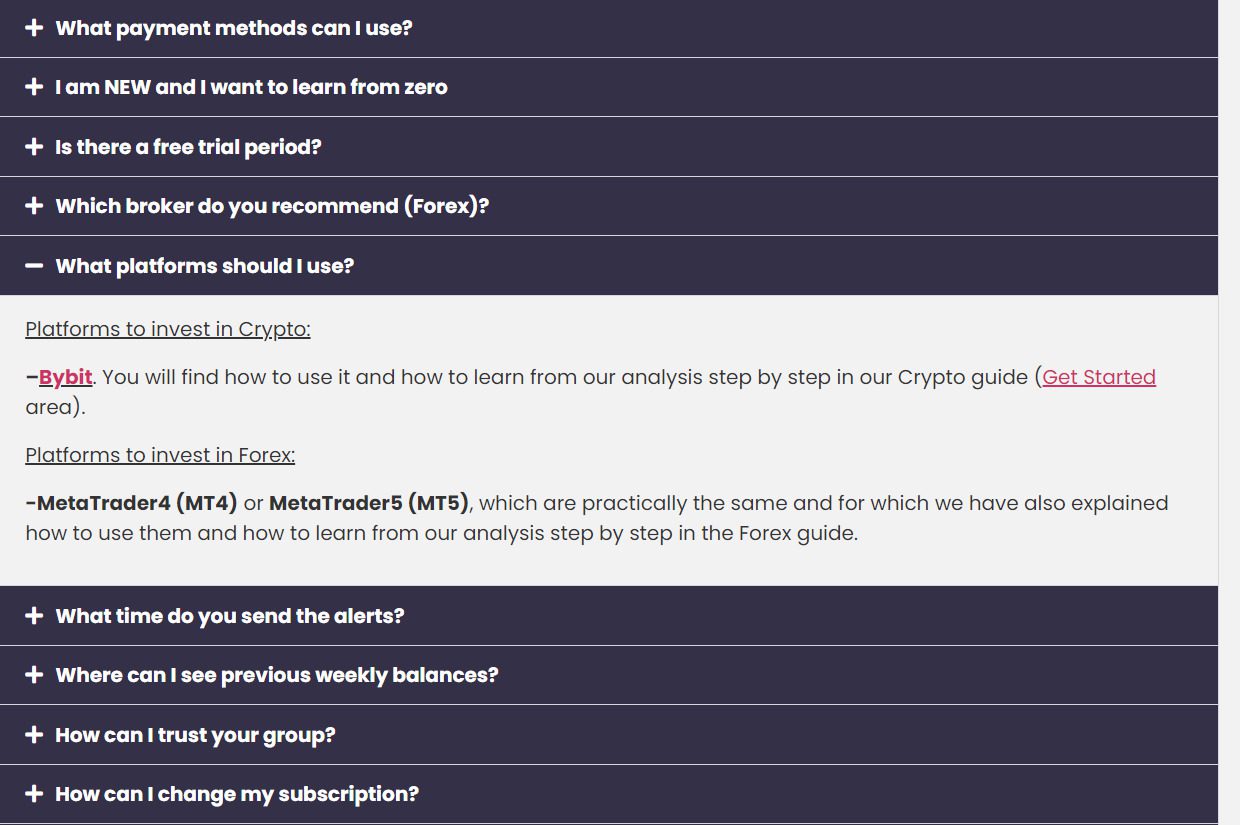
Task: Expand 'How can I change my subscription?'
Action: click(609, 794)
